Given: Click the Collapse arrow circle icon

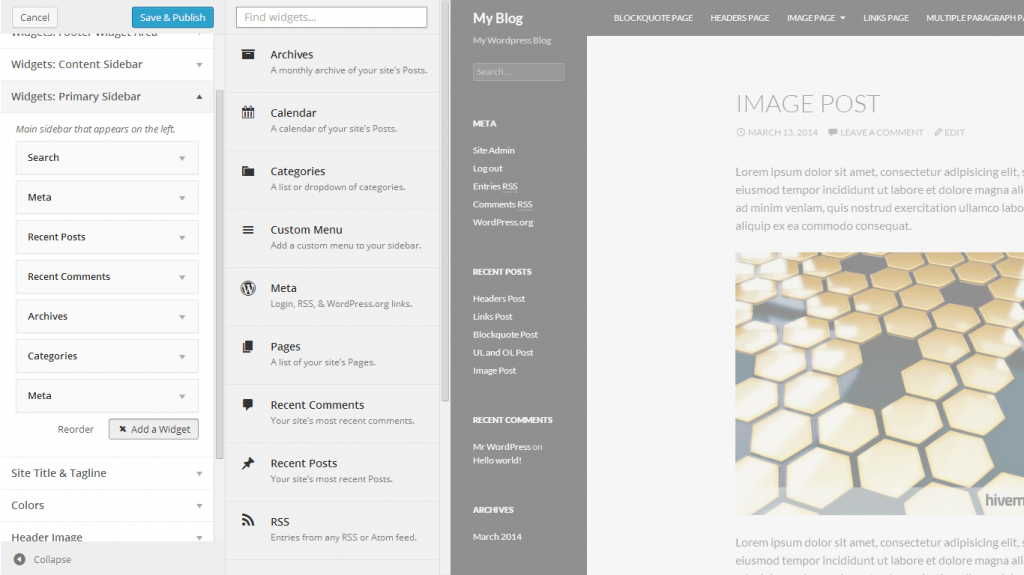Looking at the screenshot, I should pyautogui.click(x=20, y=559).
